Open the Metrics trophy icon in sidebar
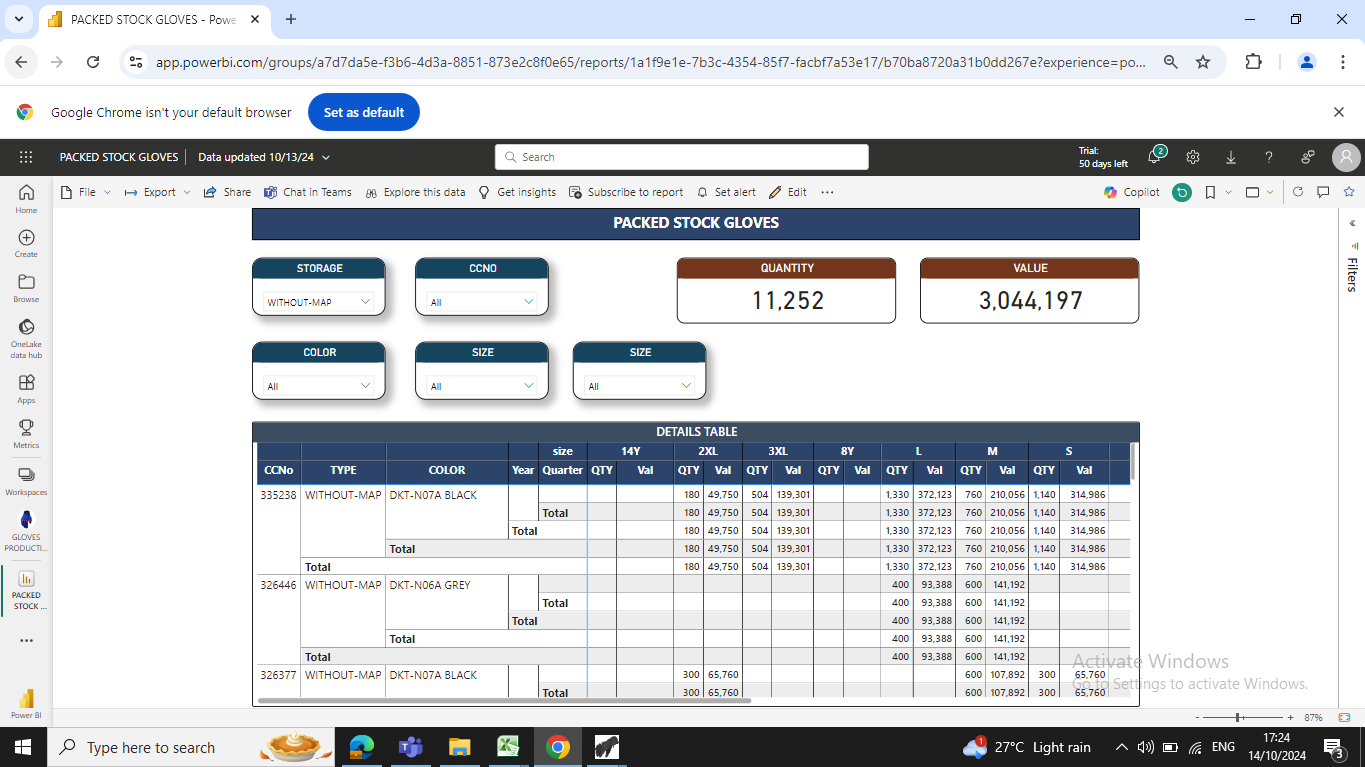 click(x=26, y=431)
